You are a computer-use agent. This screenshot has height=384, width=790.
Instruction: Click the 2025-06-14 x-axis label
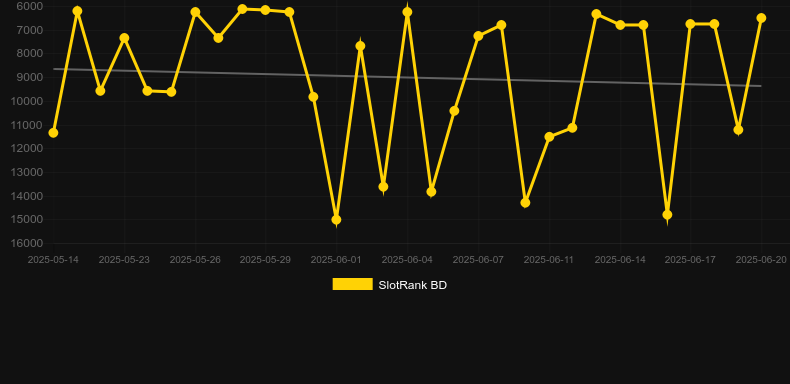(x=620, y=260)
